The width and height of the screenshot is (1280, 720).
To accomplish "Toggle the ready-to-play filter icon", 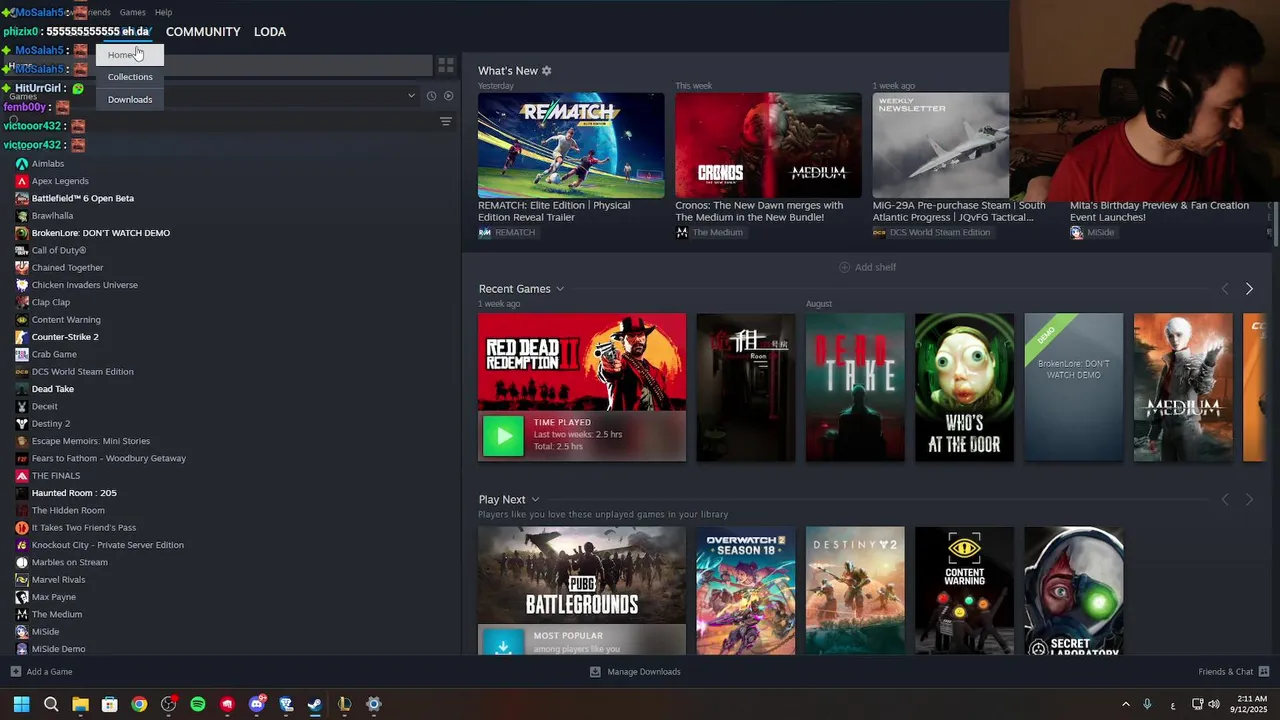I will [x=448, y=96].
